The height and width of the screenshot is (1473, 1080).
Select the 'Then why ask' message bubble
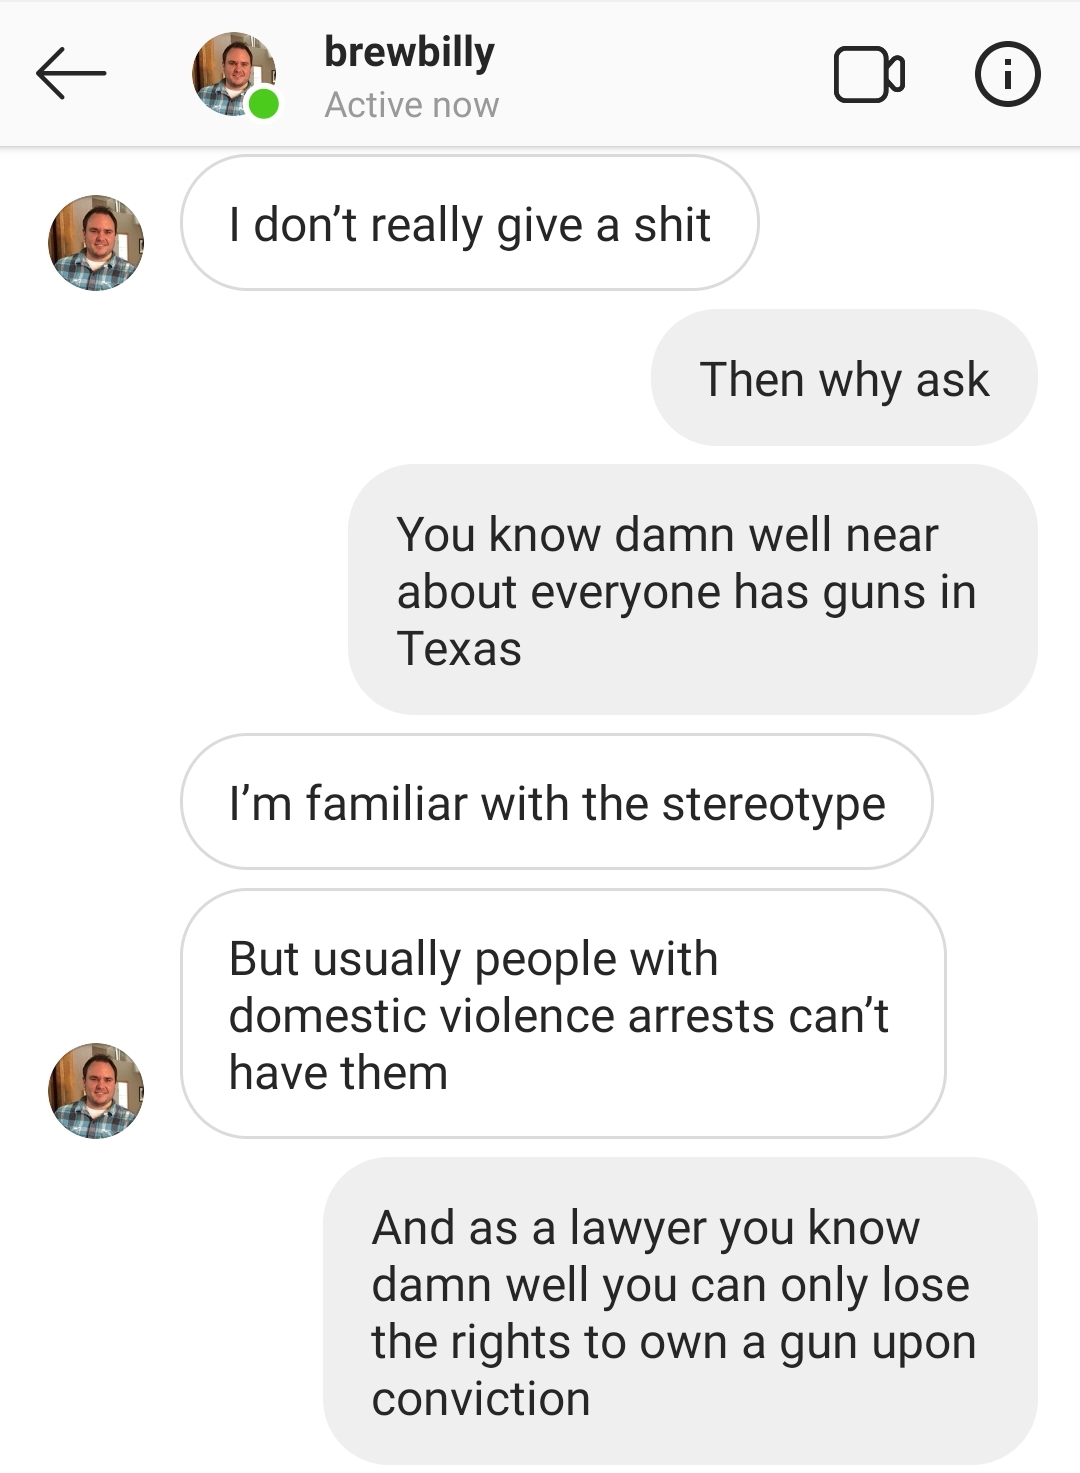click(844, 378)
